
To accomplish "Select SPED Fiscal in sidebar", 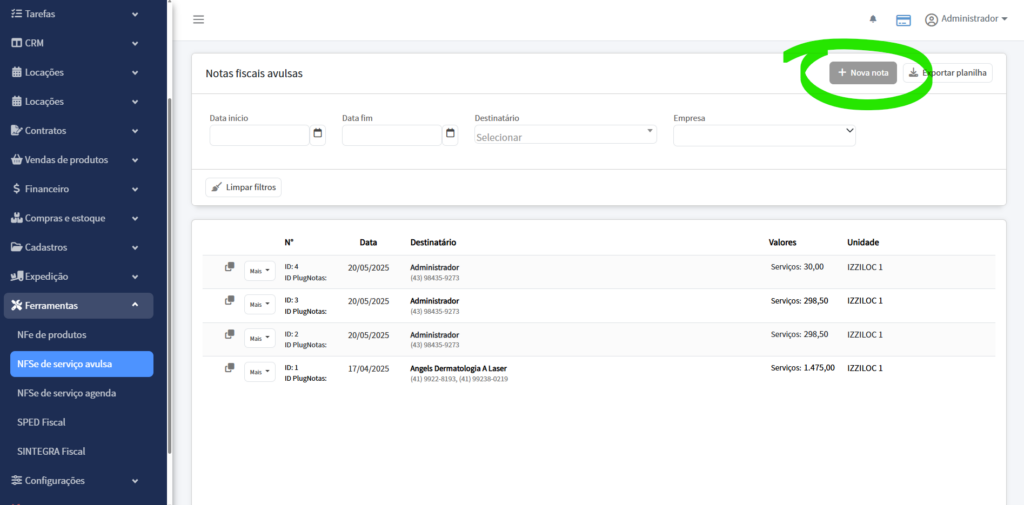I will (41, 422).
